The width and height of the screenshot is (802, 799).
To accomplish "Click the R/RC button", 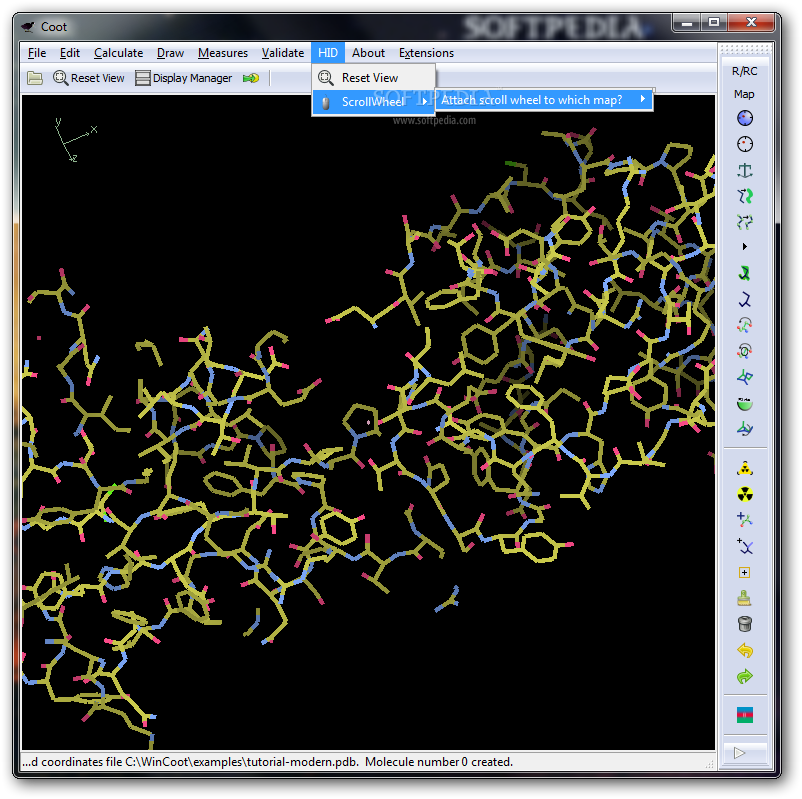I will tap(745, 71).
